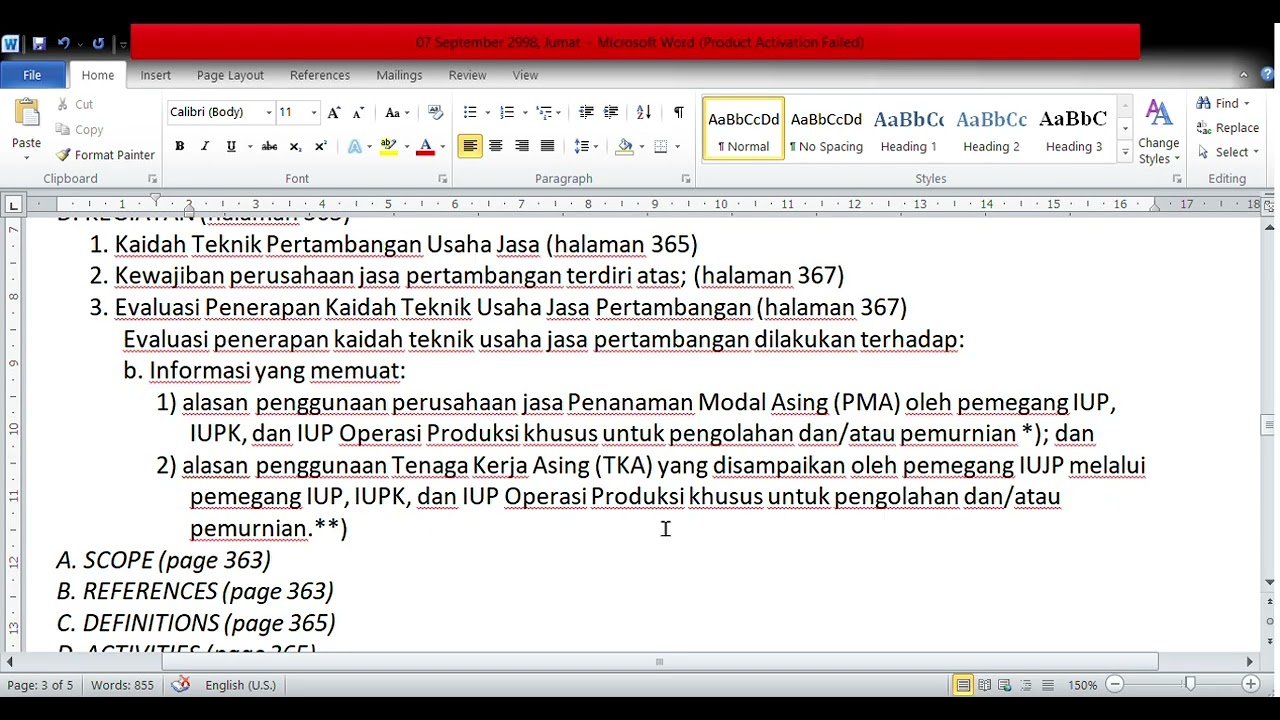
Task: Click Replace in the Editing group
Action: (1228, 128)
